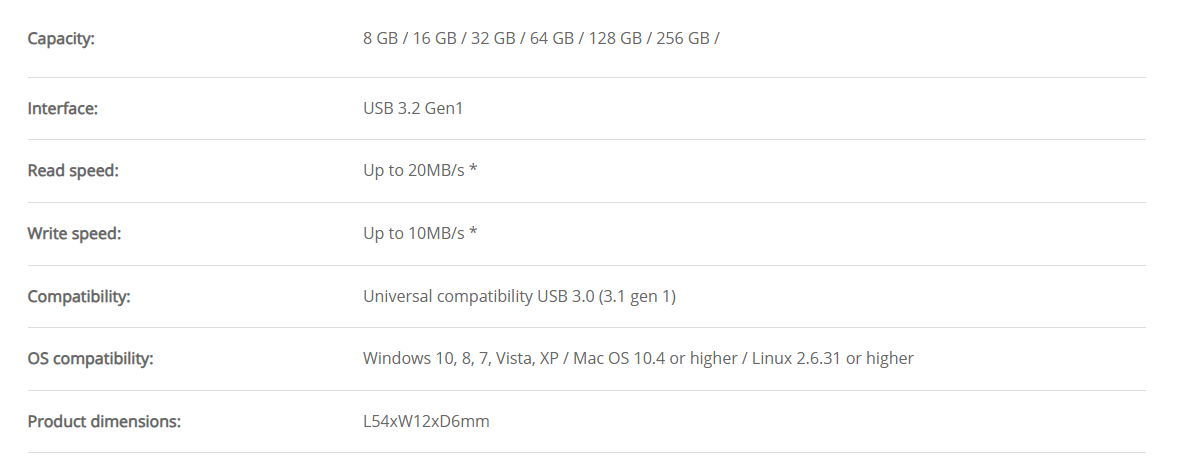Click the "OS compatibility:" label
The height and width of the screenshot is (473, 1183).
pos(90,358)
